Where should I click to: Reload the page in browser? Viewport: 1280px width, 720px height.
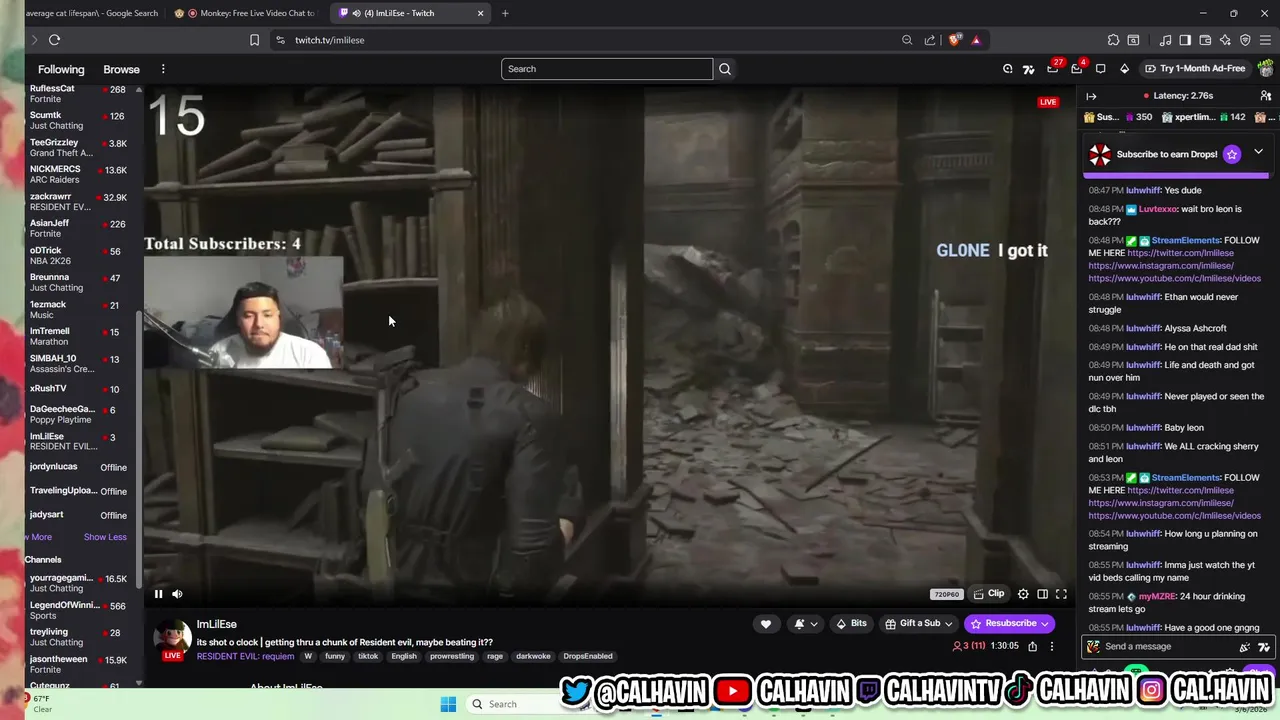(54, 40)
